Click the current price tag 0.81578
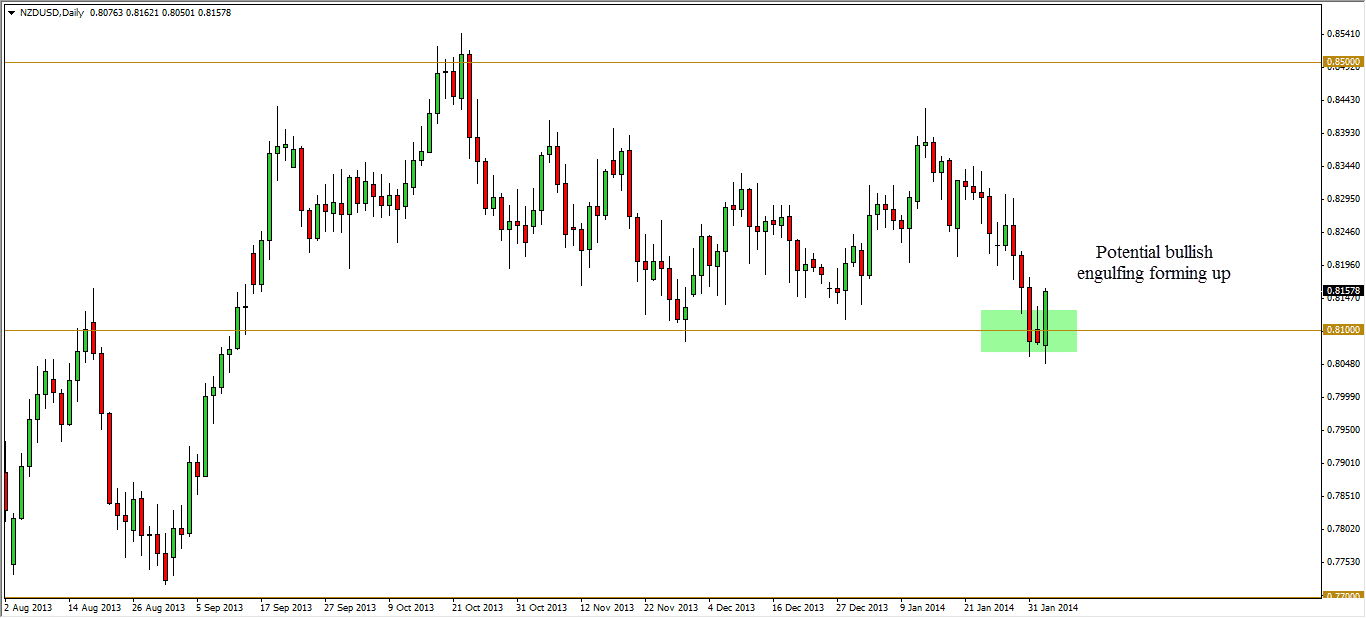Screen dimensions: 1366x618 tap(1342, 291)
